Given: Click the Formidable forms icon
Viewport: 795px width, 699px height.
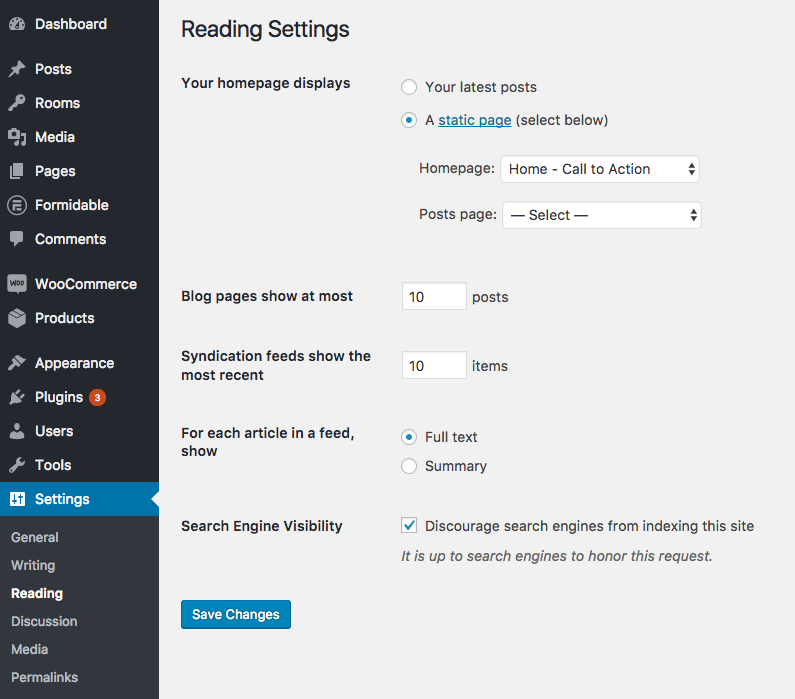Looking at the screenshot, I should click(17, 205).
